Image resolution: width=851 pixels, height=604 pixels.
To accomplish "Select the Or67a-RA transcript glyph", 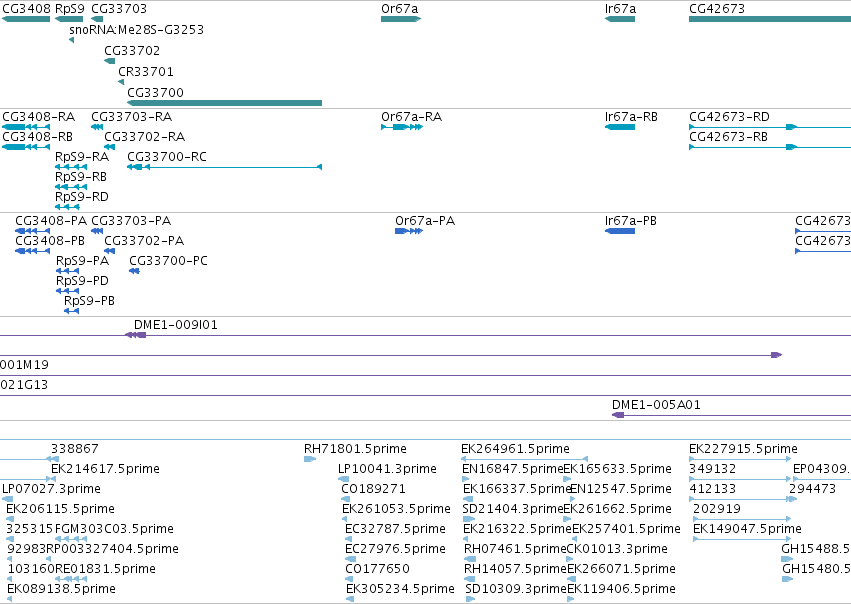I will pyautogui.click(x=402, y=127).
